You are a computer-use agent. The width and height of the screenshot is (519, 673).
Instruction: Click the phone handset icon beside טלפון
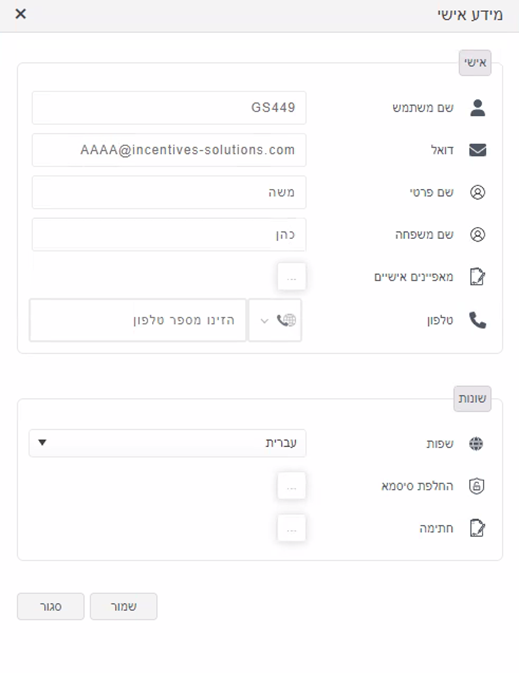[x=477, y=320]
